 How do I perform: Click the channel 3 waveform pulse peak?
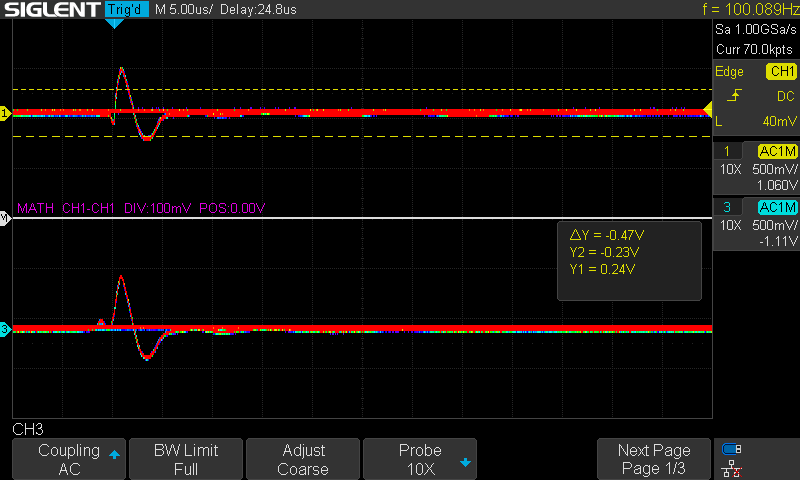pos(121,277)
